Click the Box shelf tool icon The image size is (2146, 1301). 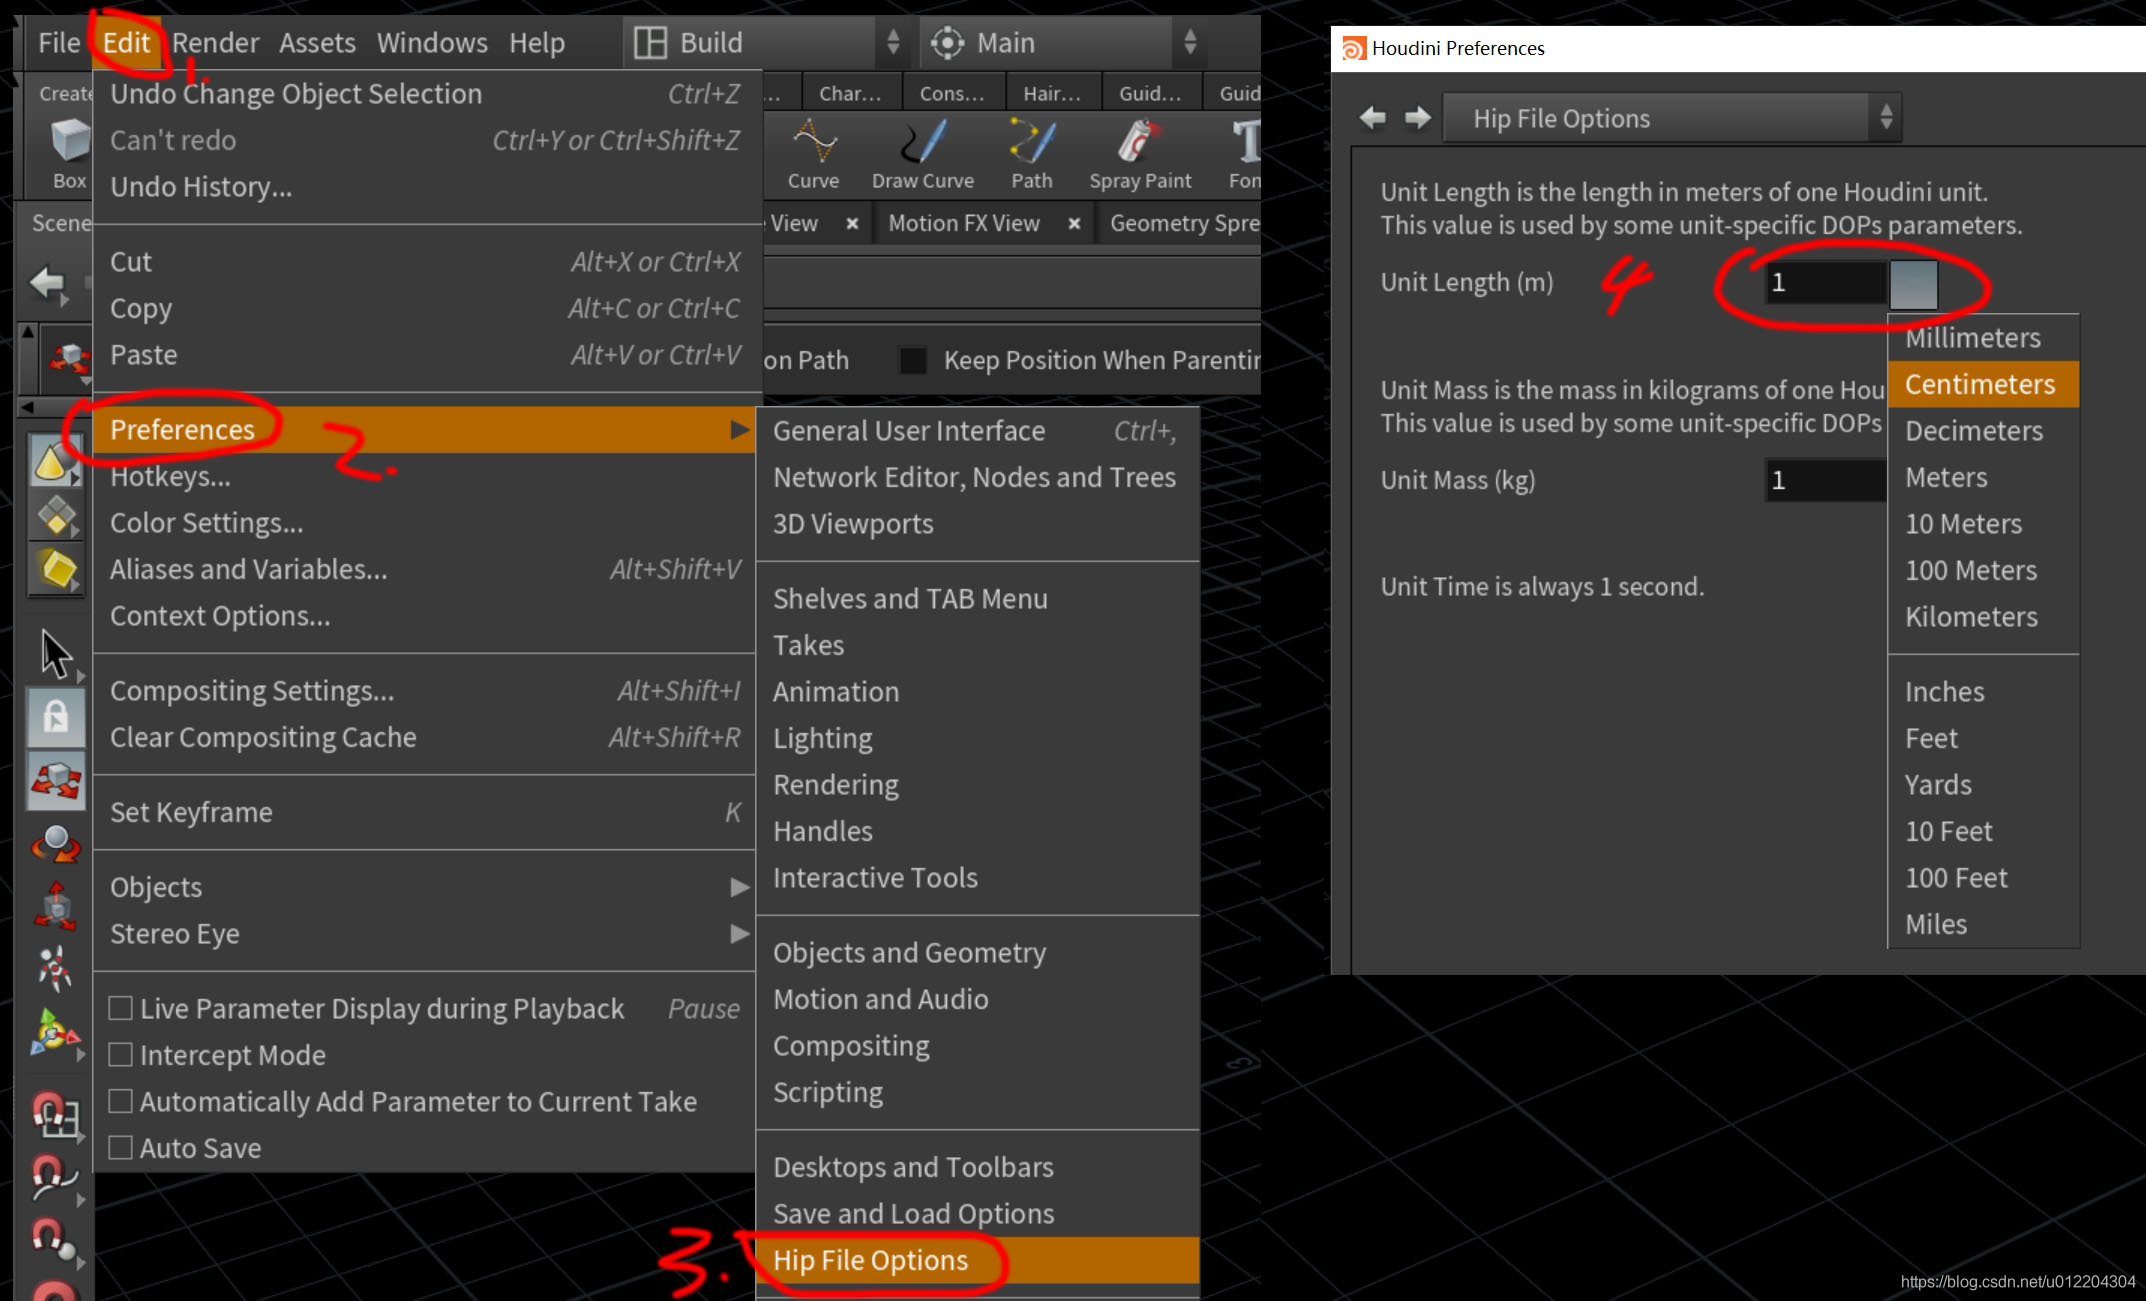coord(68,140)
